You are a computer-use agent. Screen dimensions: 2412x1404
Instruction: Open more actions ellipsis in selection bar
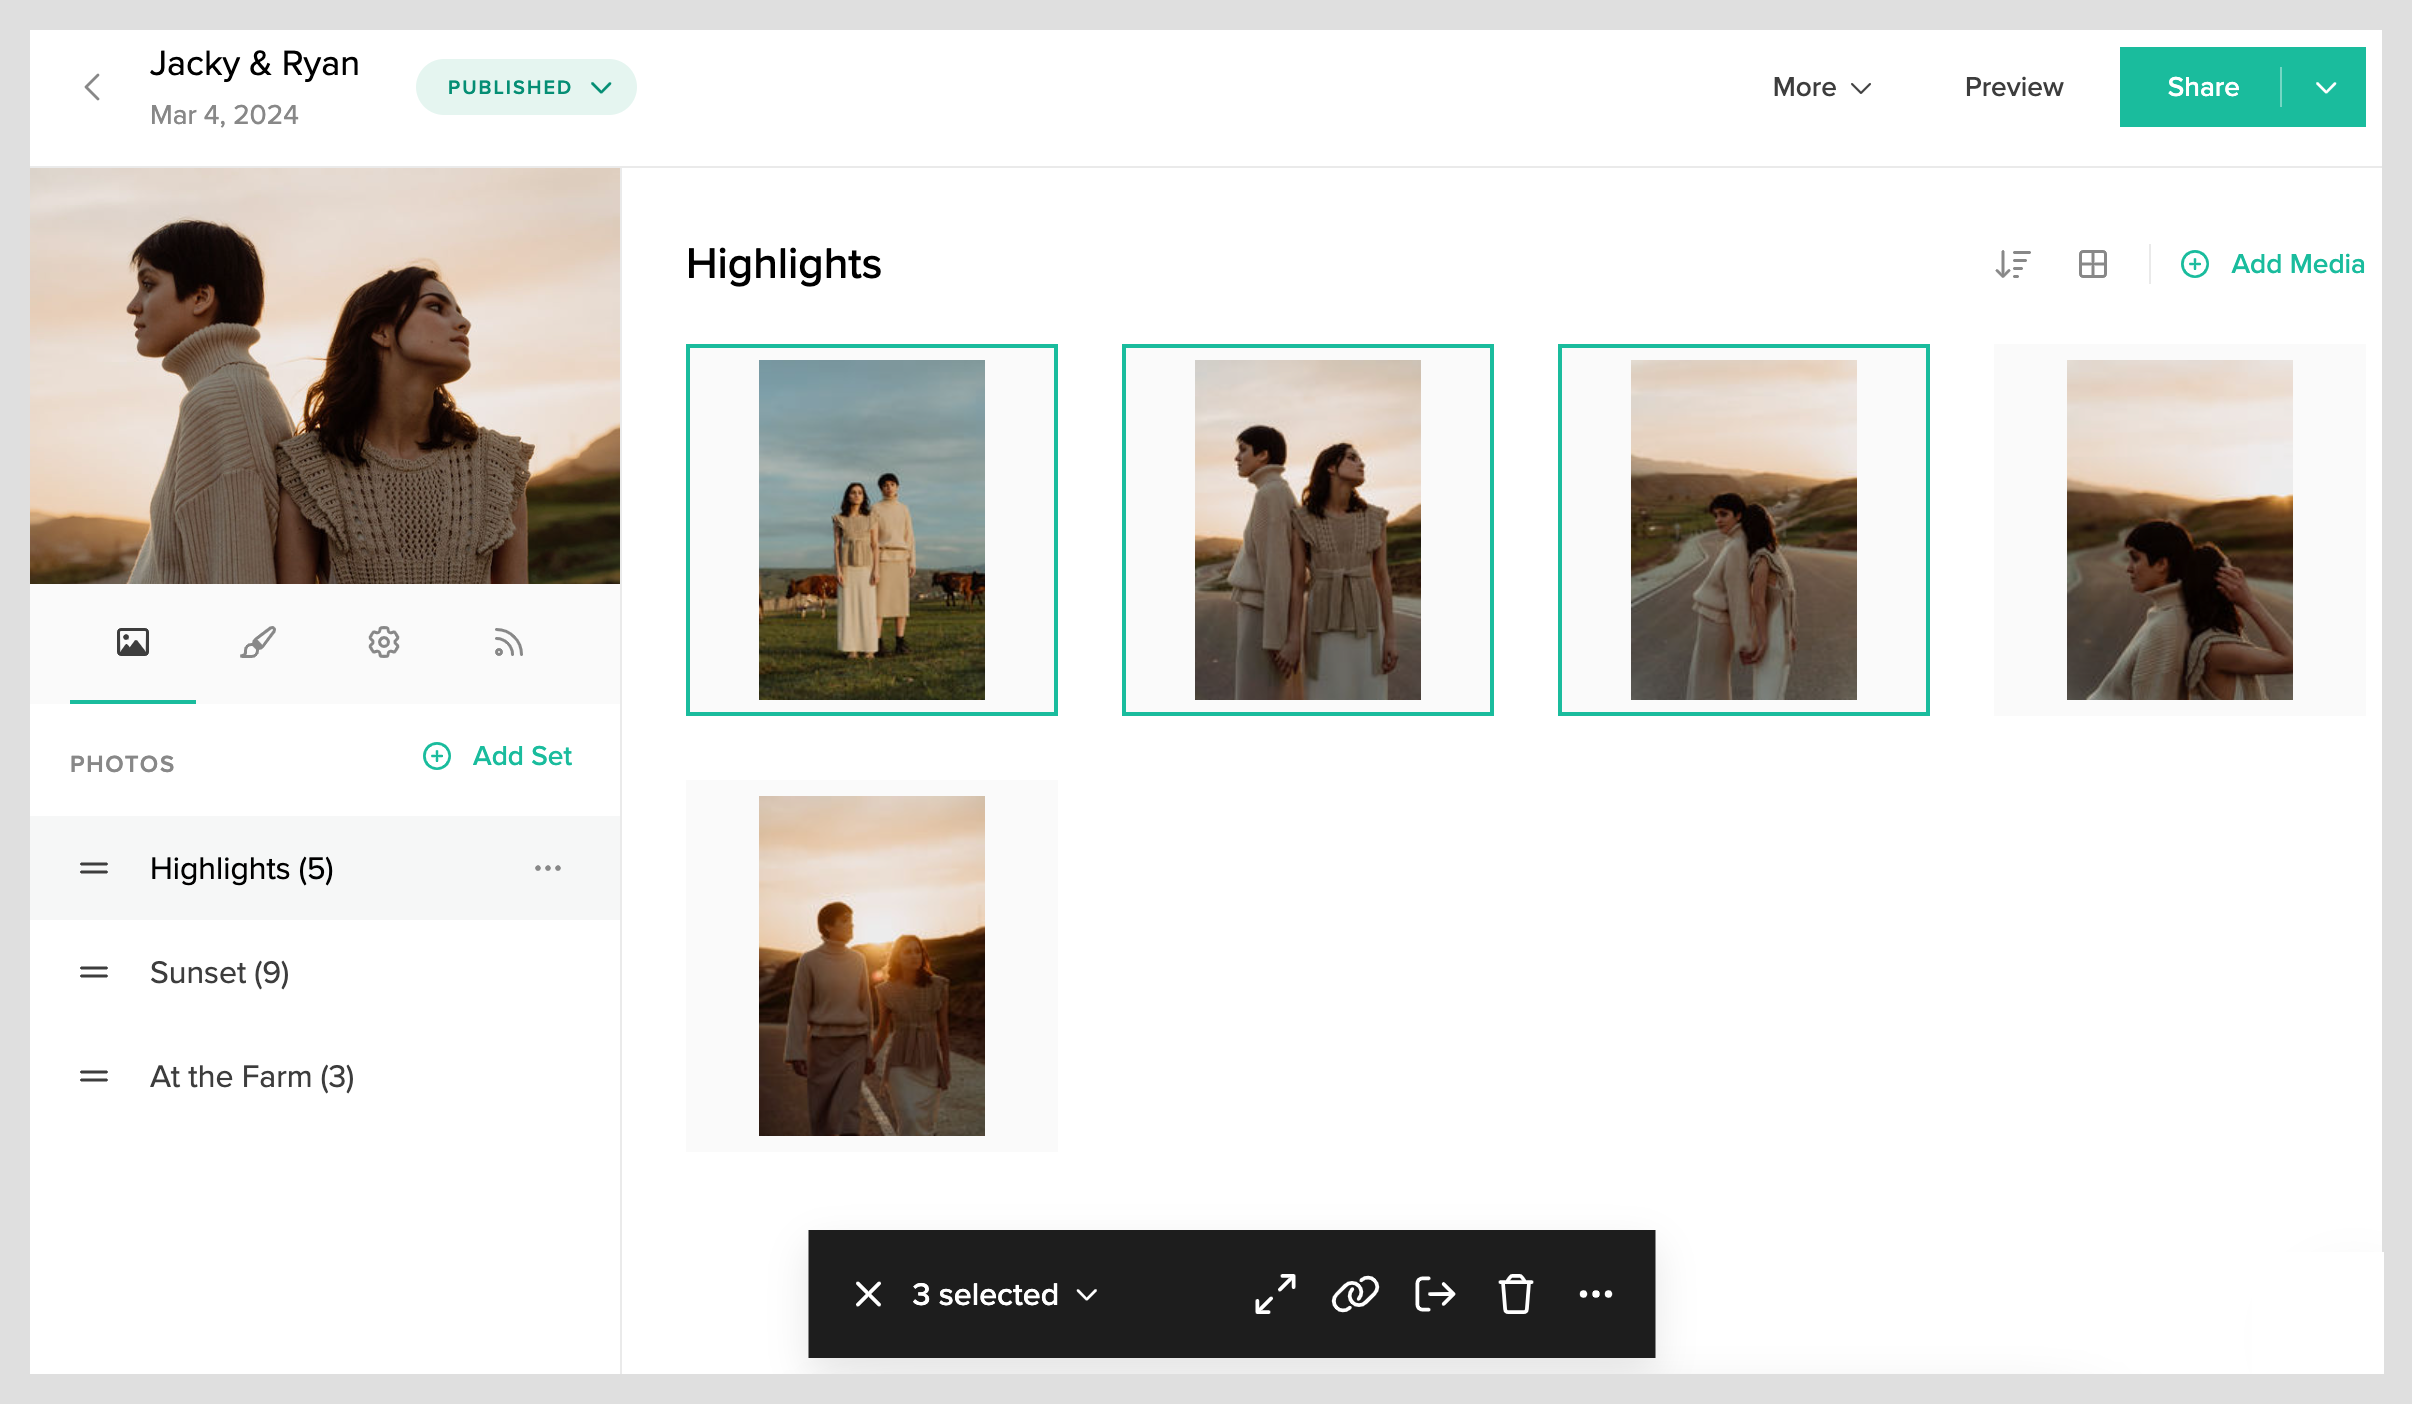point(1595,1294)
